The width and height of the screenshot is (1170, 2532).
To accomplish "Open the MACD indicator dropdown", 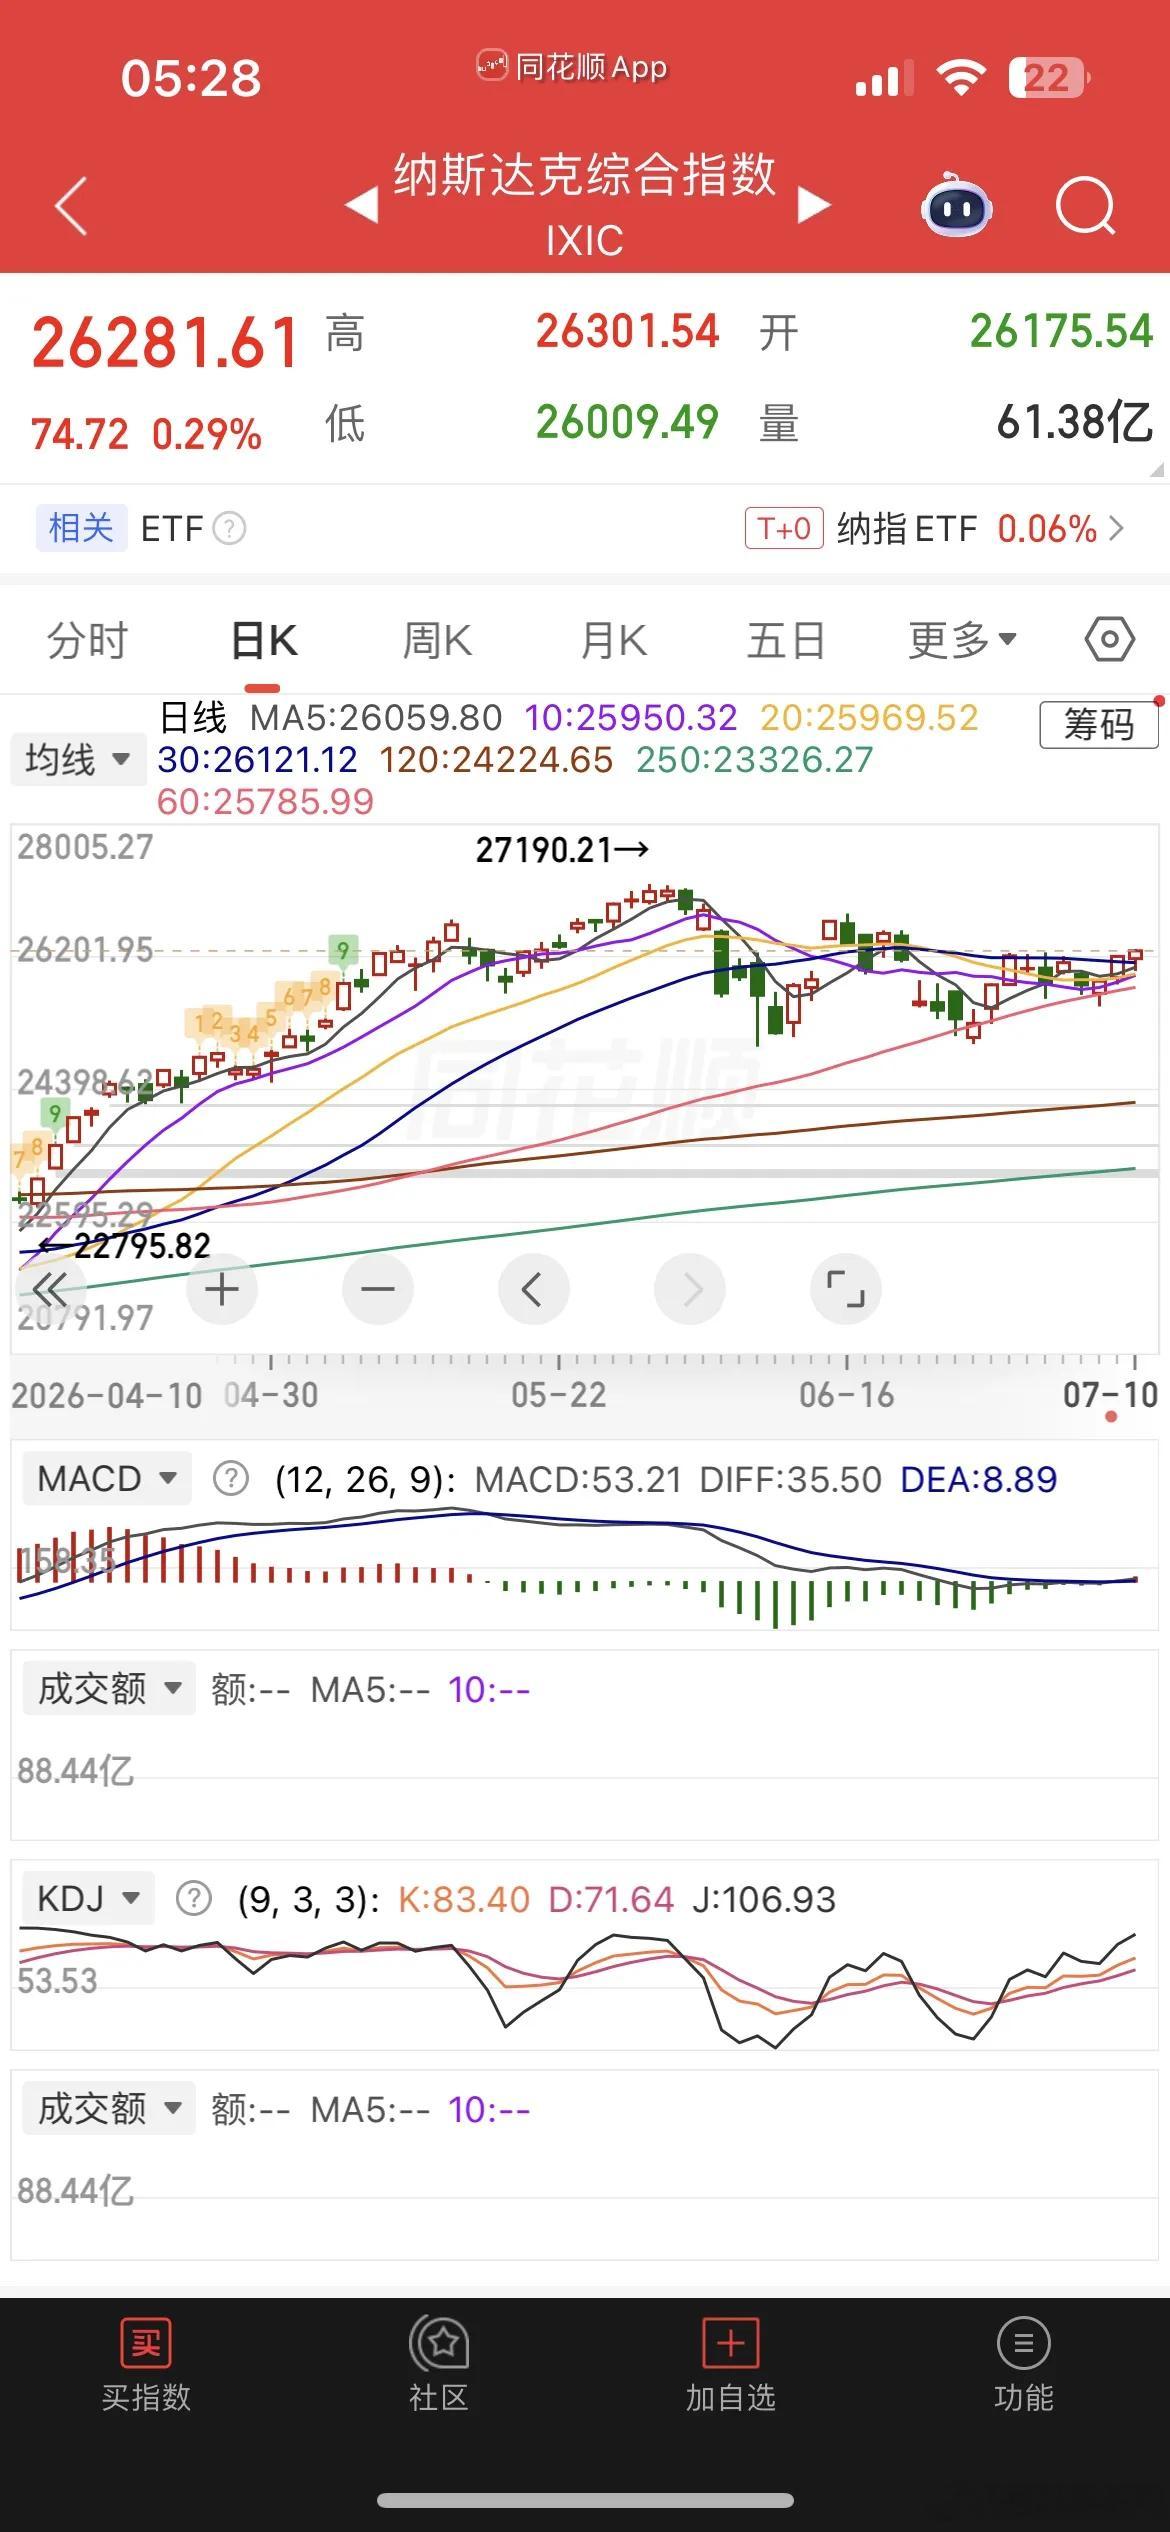I will pos(107,1479).
